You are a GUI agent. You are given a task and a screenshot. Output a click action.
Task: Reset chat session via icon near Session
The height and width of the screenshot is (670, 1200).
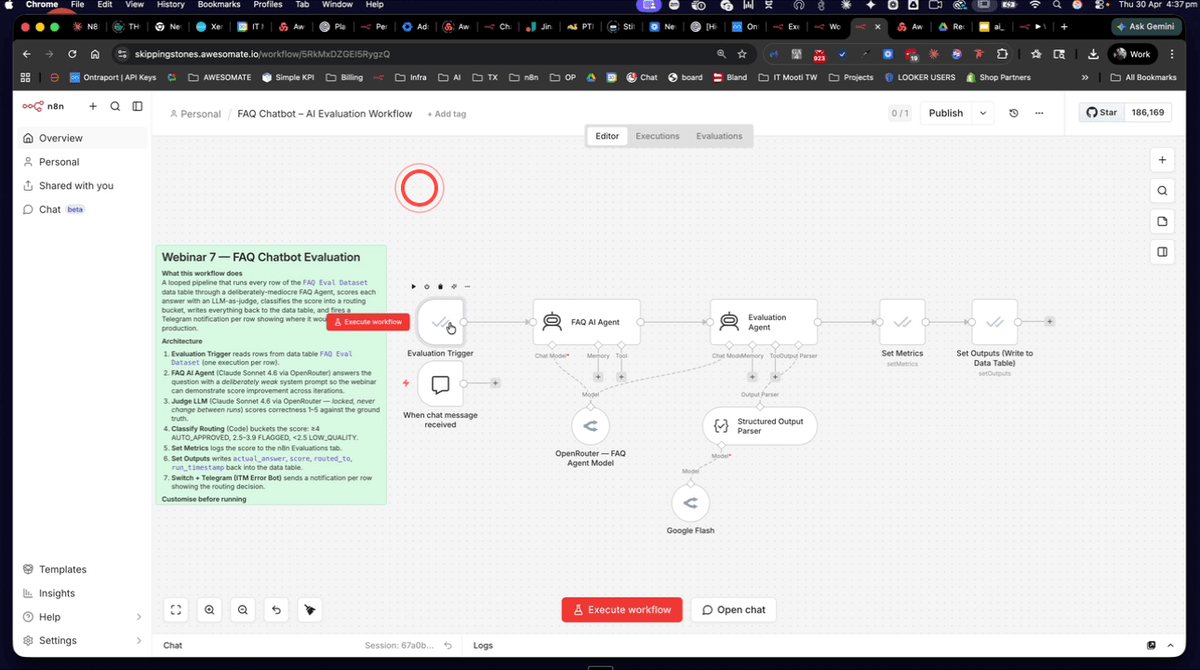448,645
